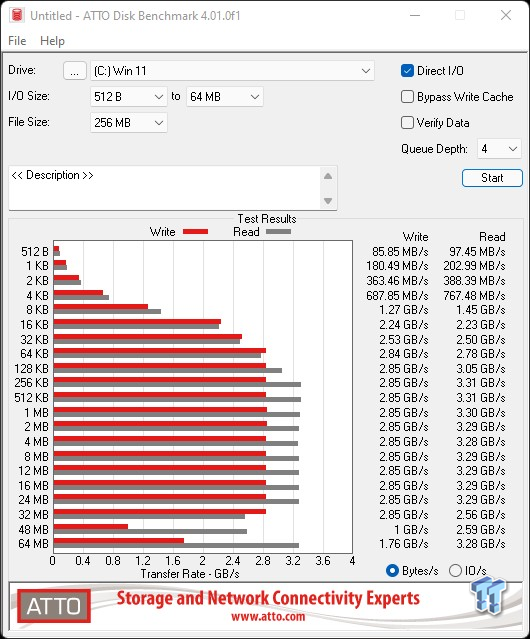Click the 388.39 MB/s read value
This screenshot has height=639, width=530.
474,281
